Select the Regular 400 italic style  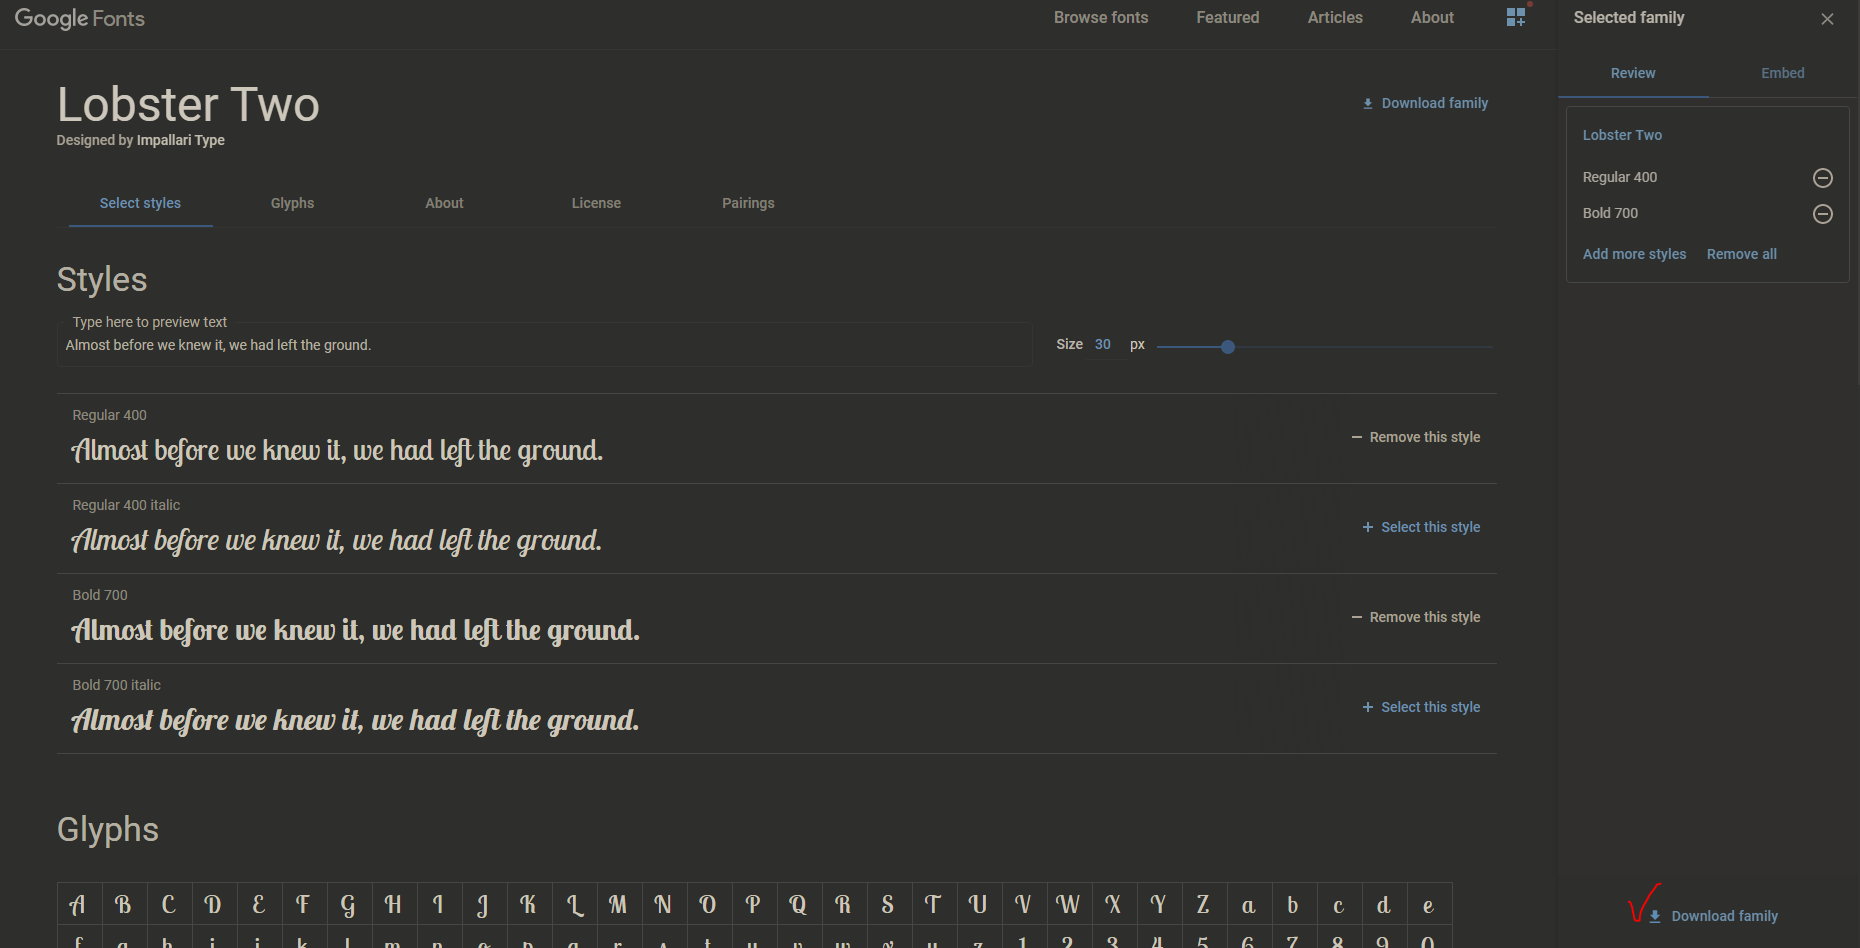1421,527
